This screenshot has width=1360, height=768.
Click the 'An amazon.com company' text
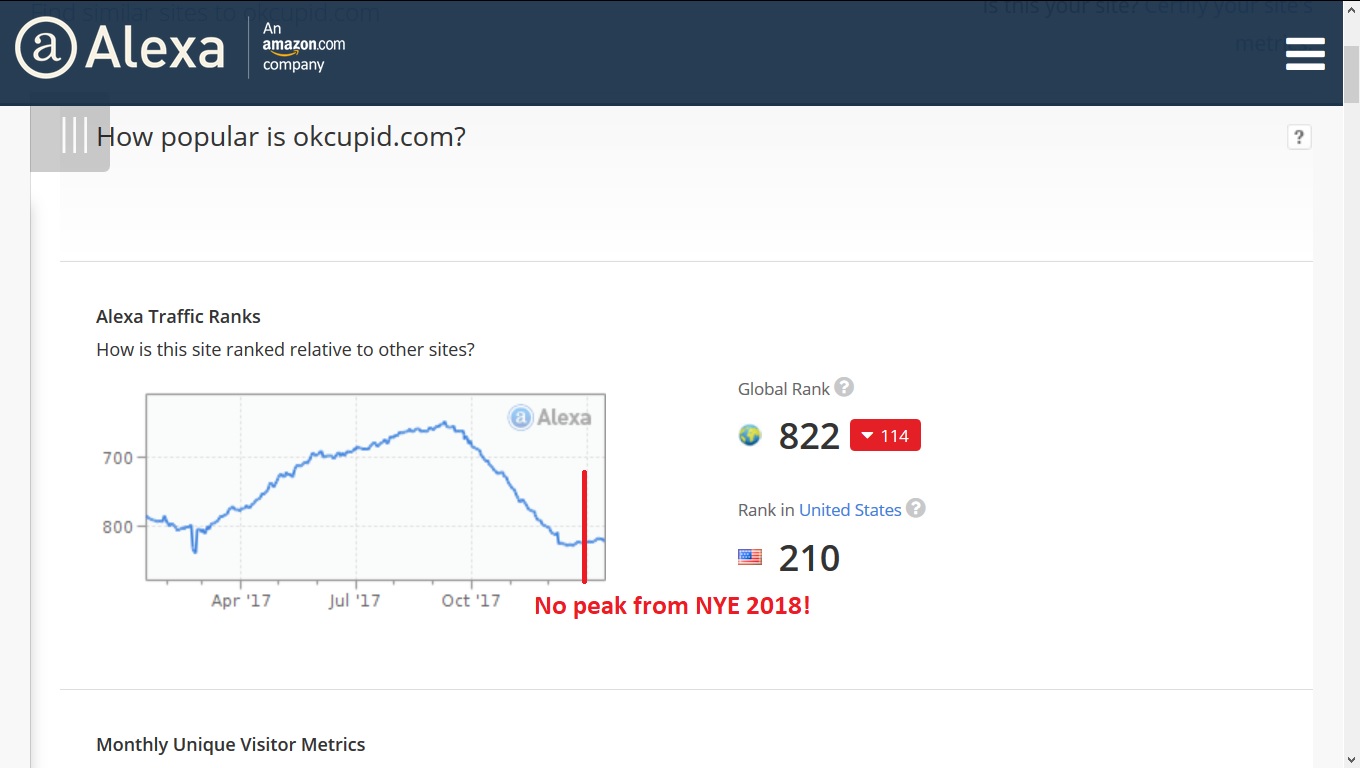pyautogui.click(x=304, y=47)
